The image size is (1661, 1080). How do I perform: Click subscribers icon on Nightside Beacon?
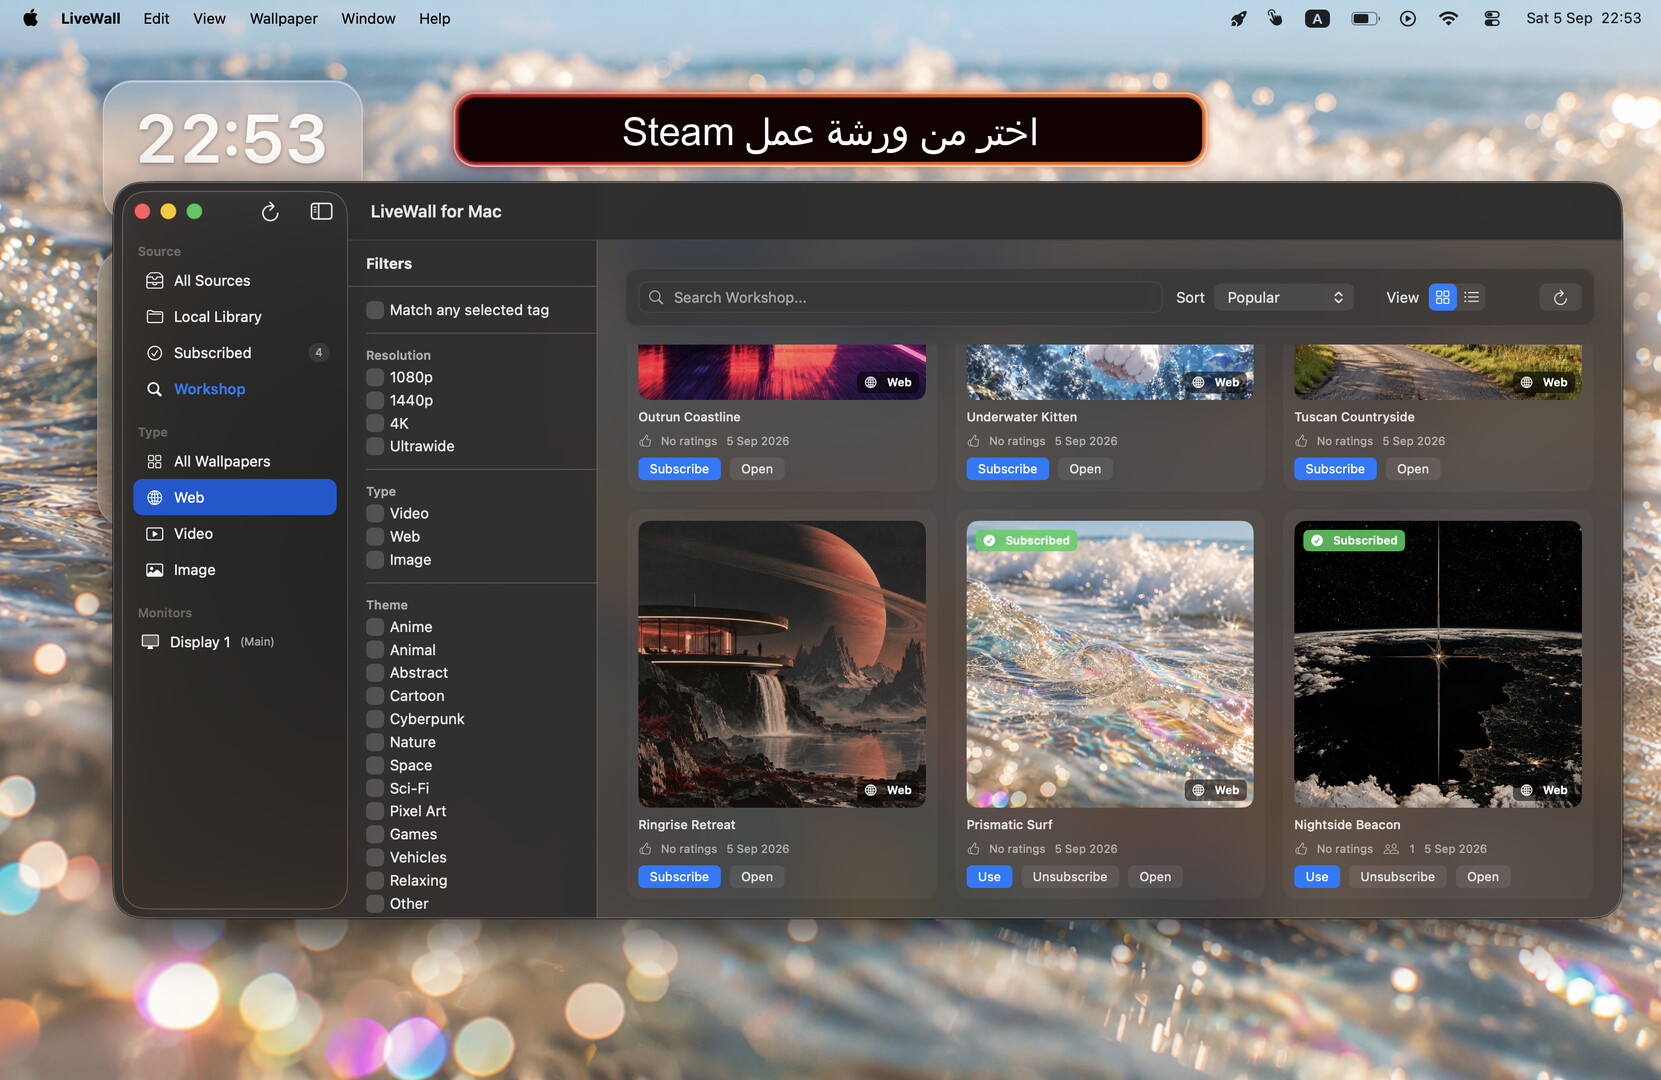pyautogui.click(x=1391, y=849)
